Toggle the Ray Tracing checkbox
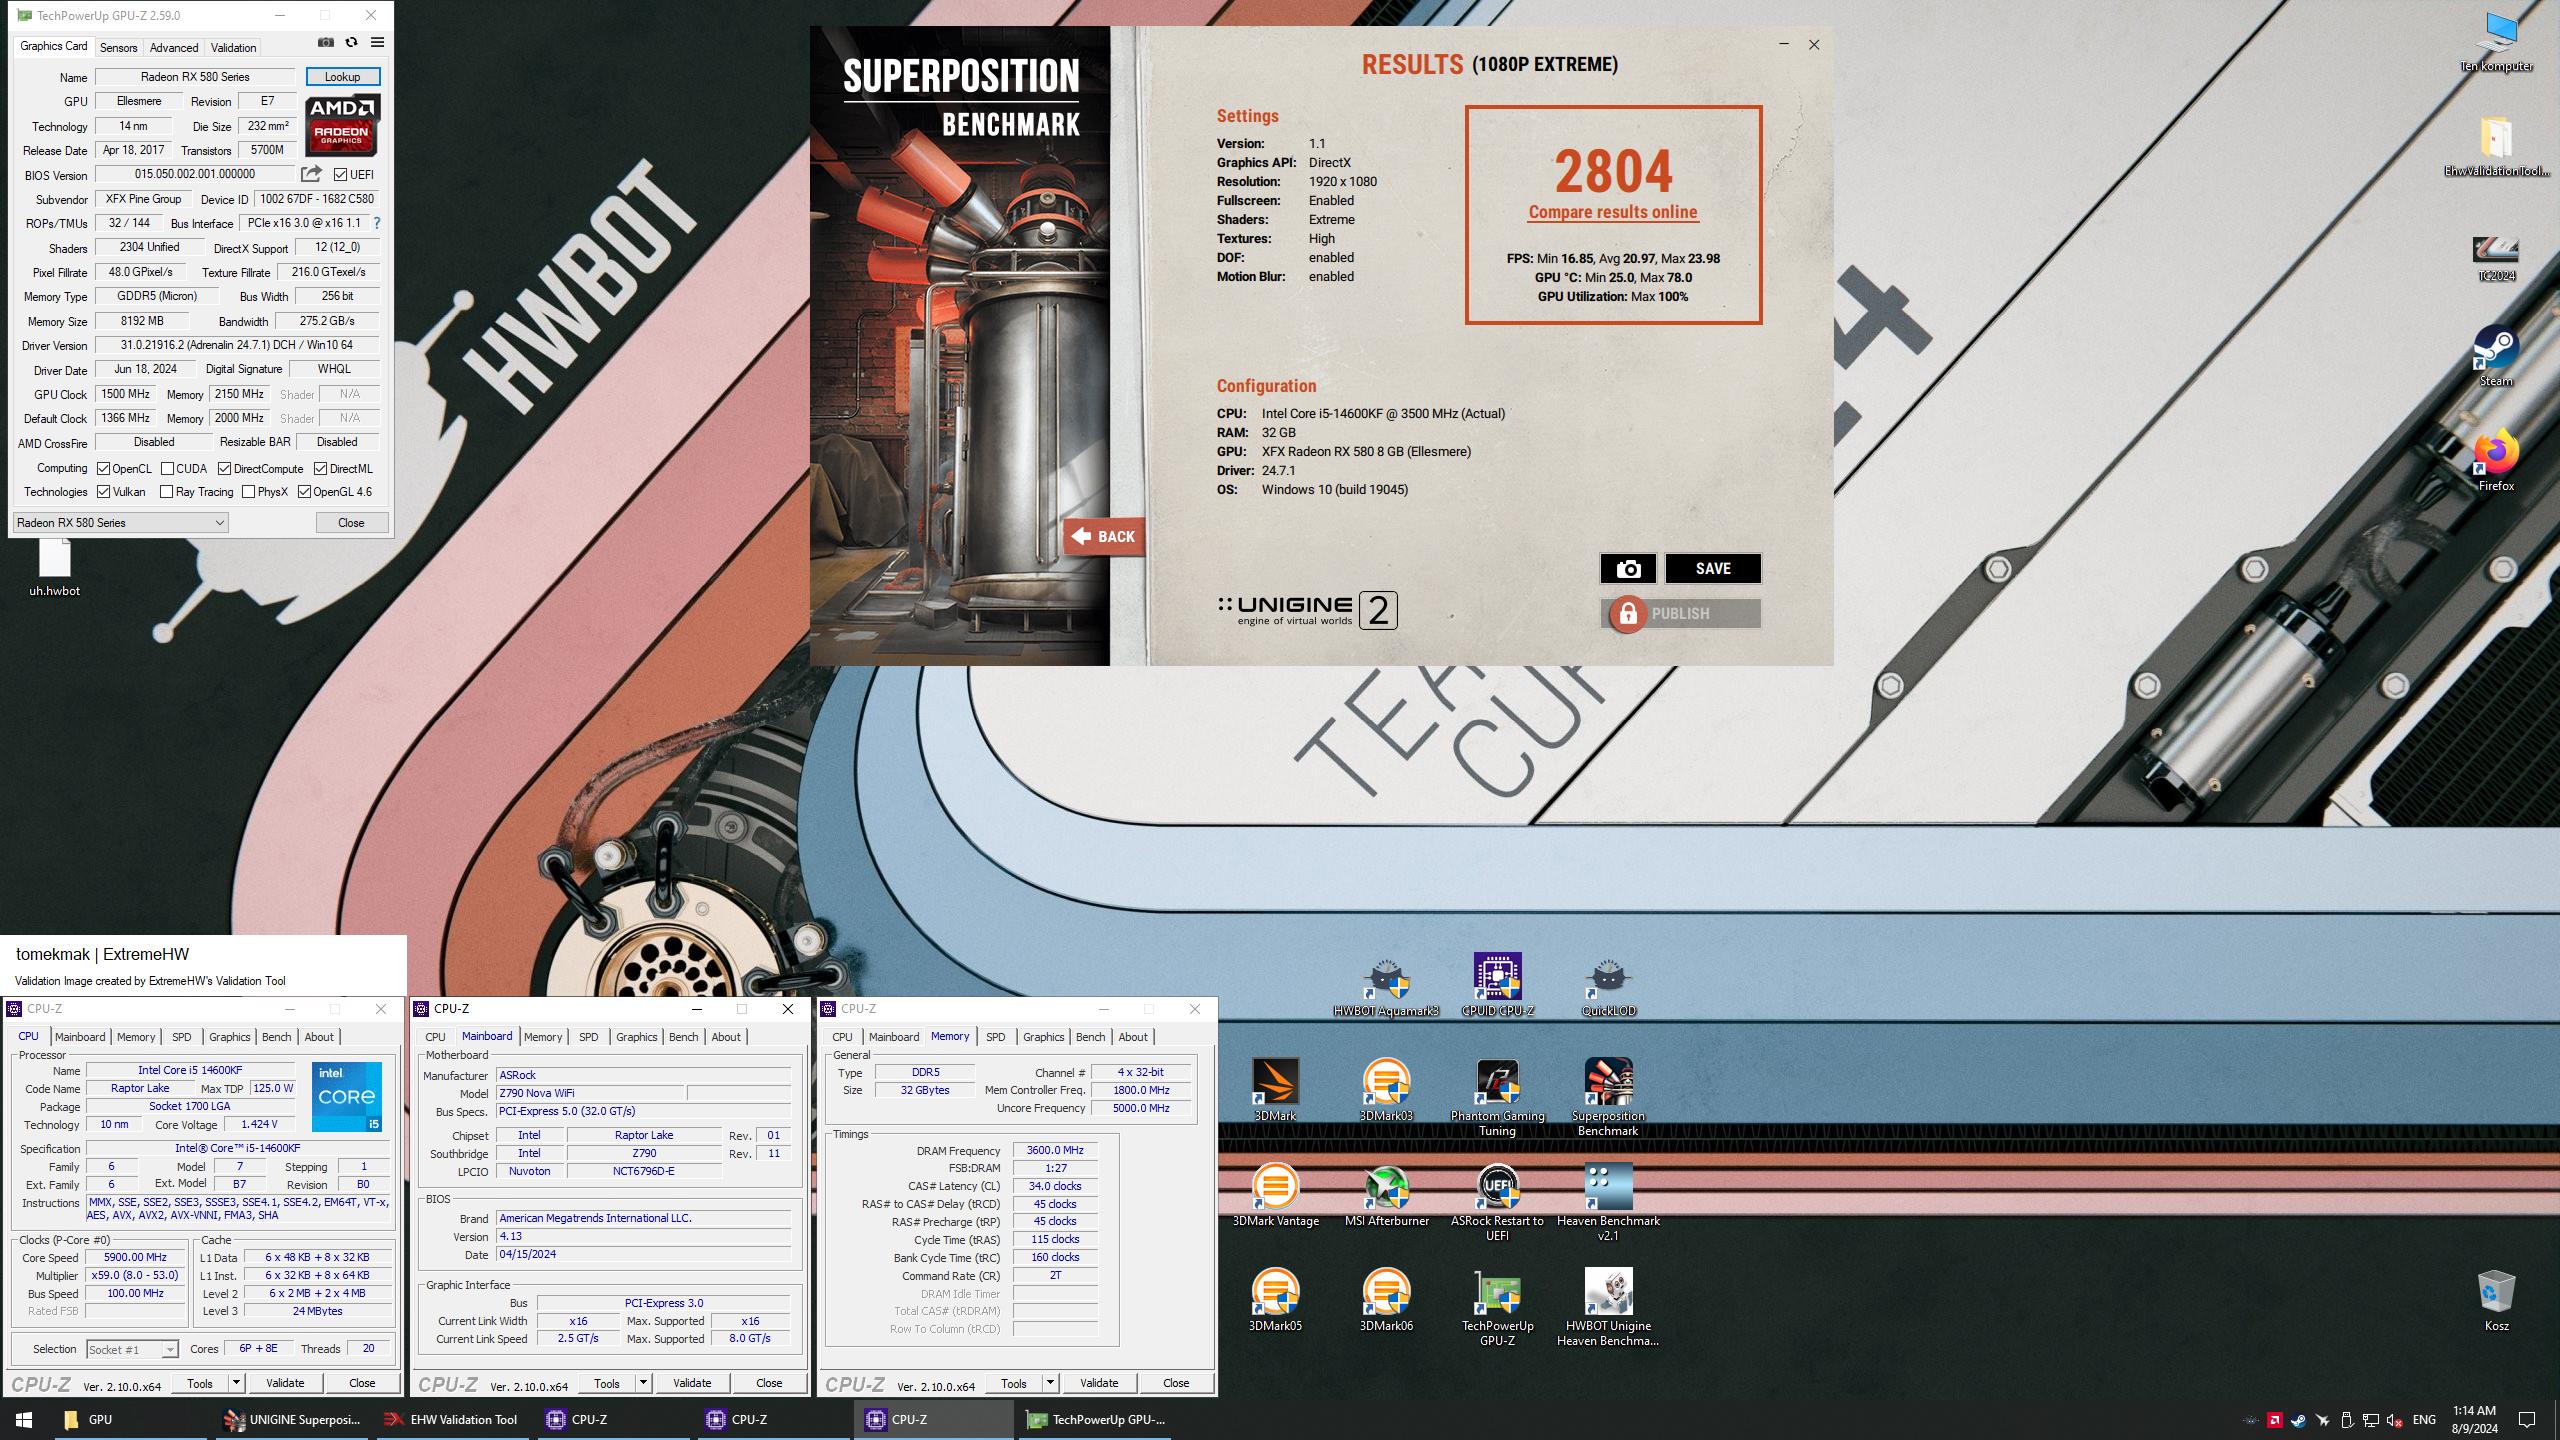The height and width of the screenshot is (1440, 2560). pos(166,491)
